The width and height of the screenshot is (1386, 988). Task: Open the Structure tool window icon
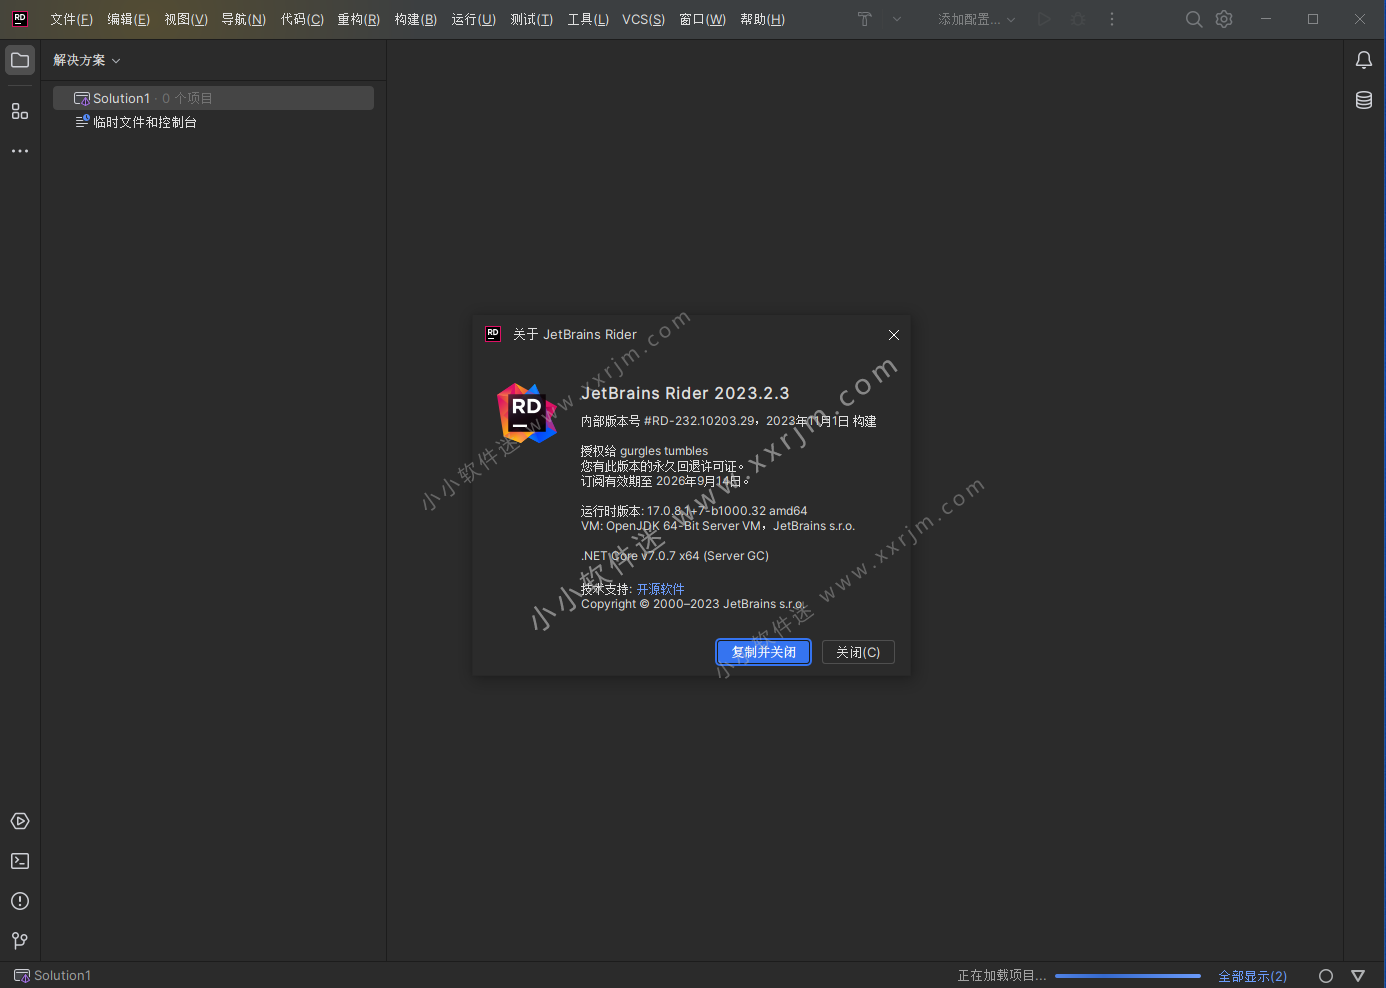20,111
